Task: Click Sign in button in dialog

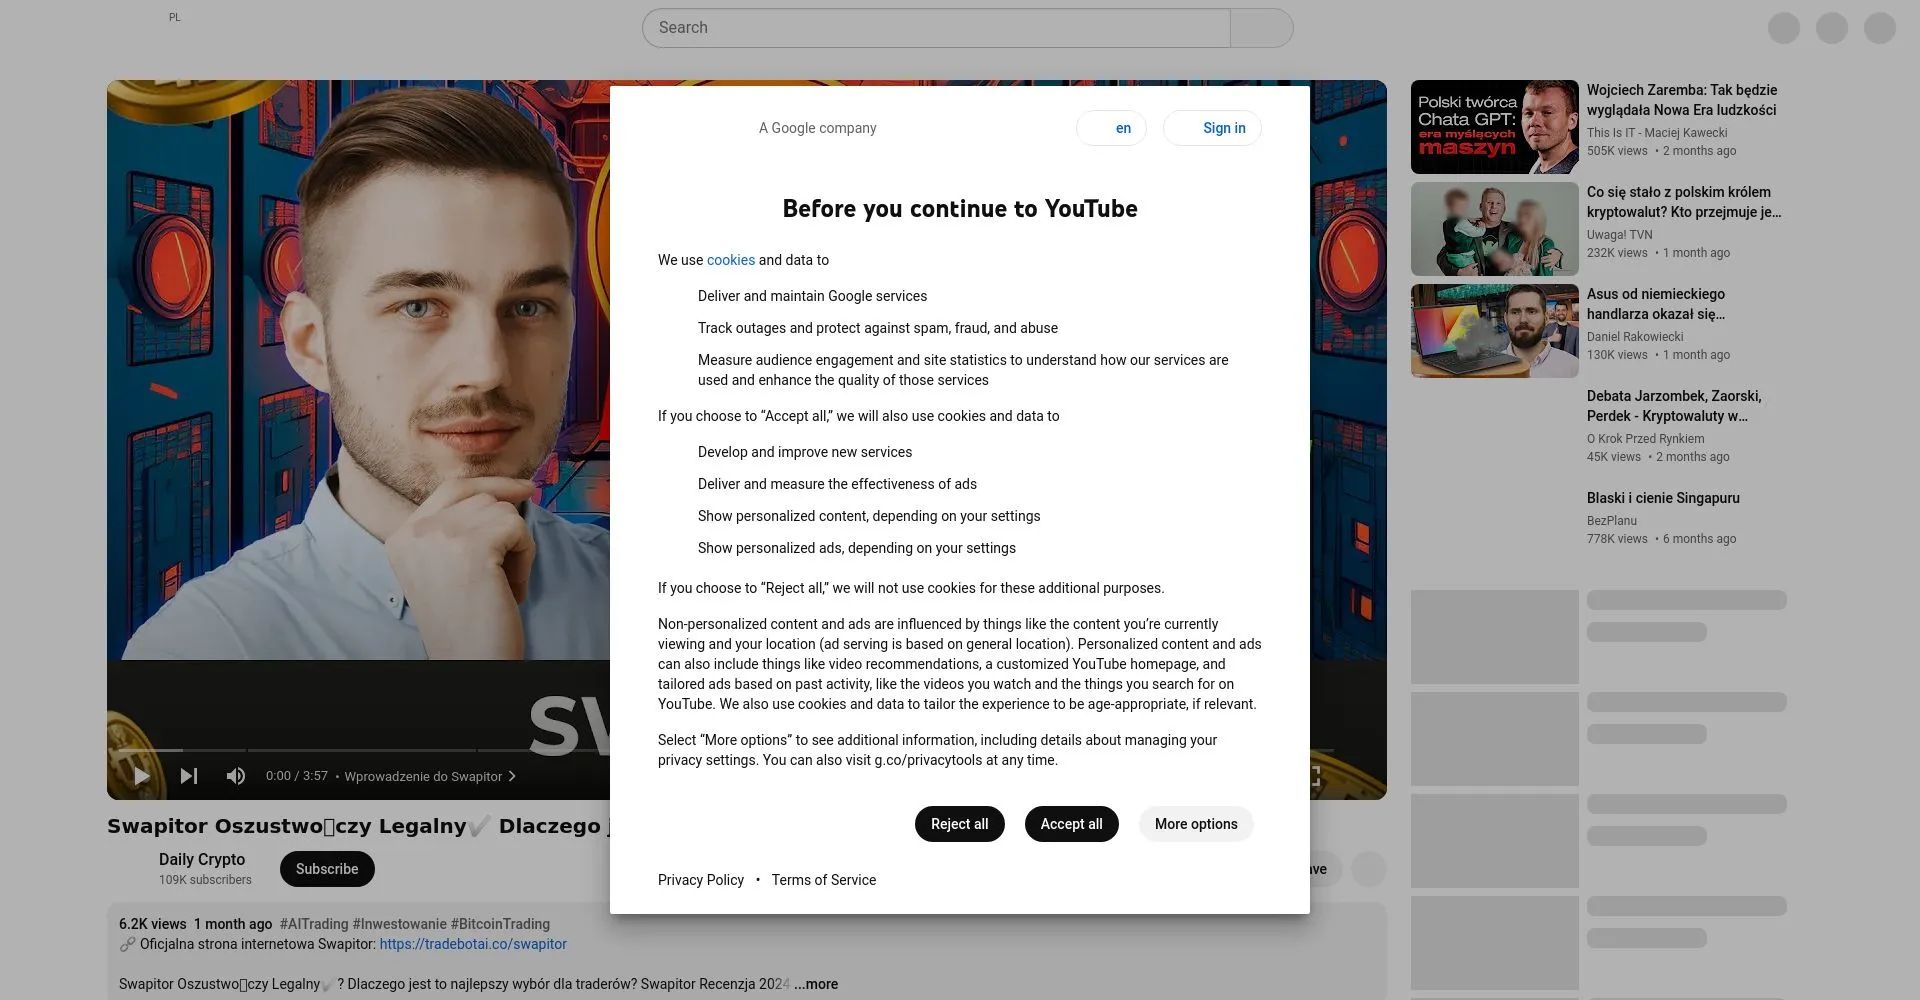Action: tap(1212, 128)
